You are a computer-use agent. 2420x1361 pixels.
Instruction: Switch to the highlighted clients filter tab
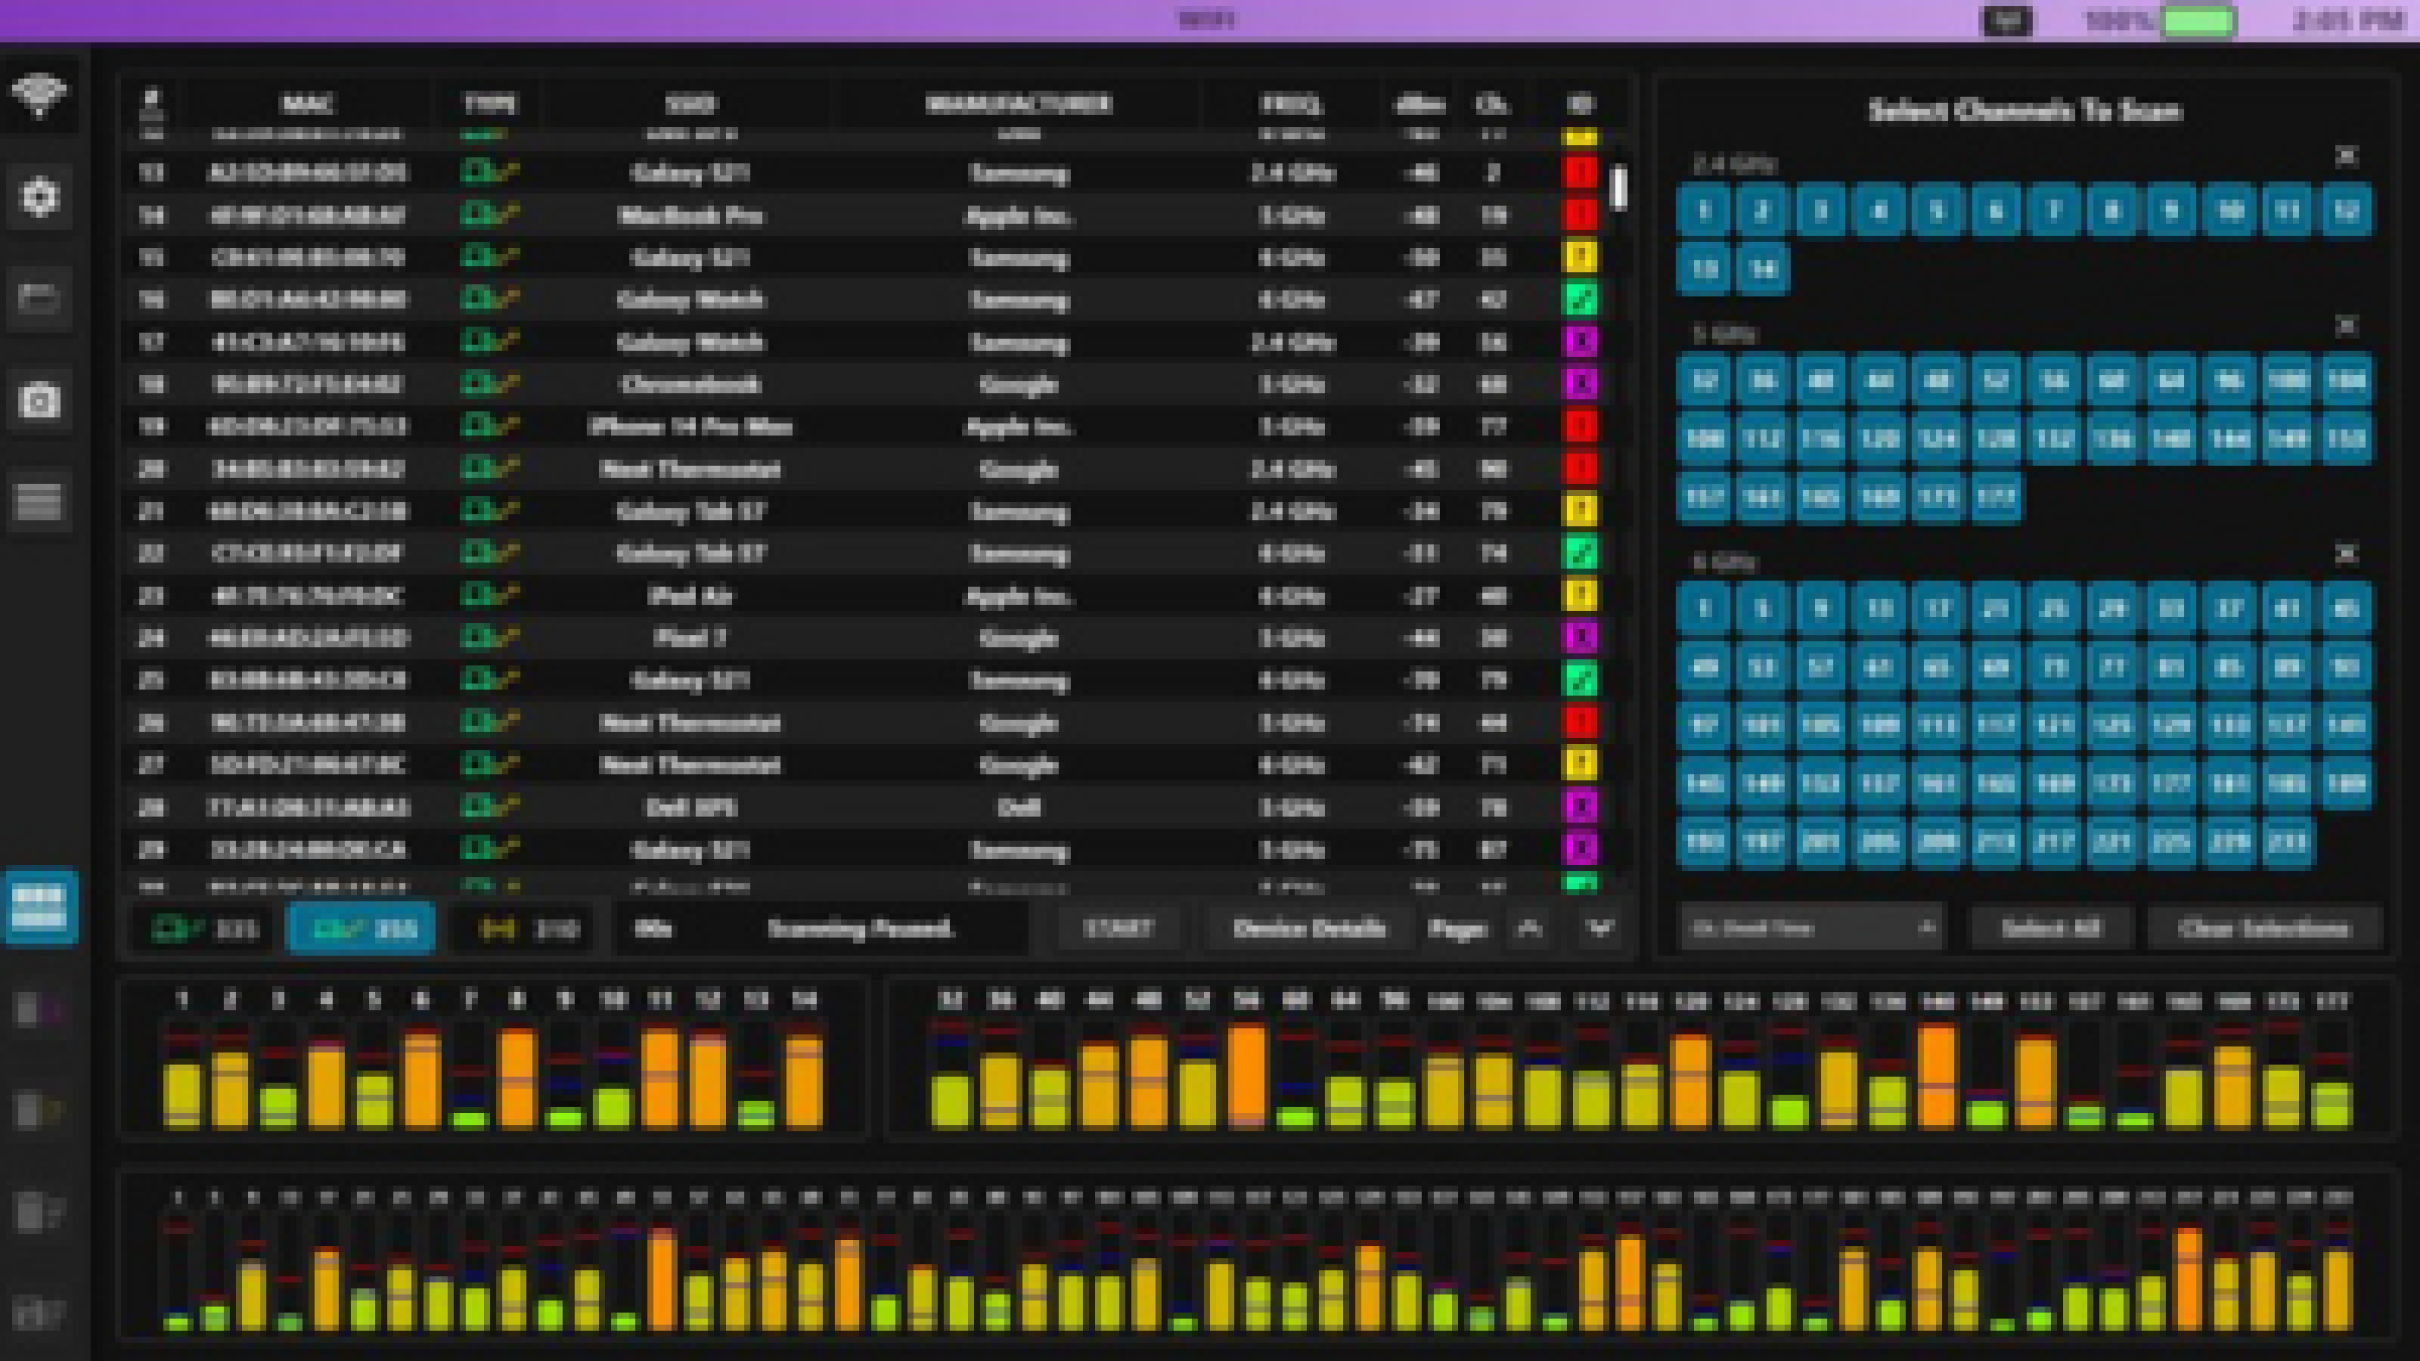(x=362, y=928)
